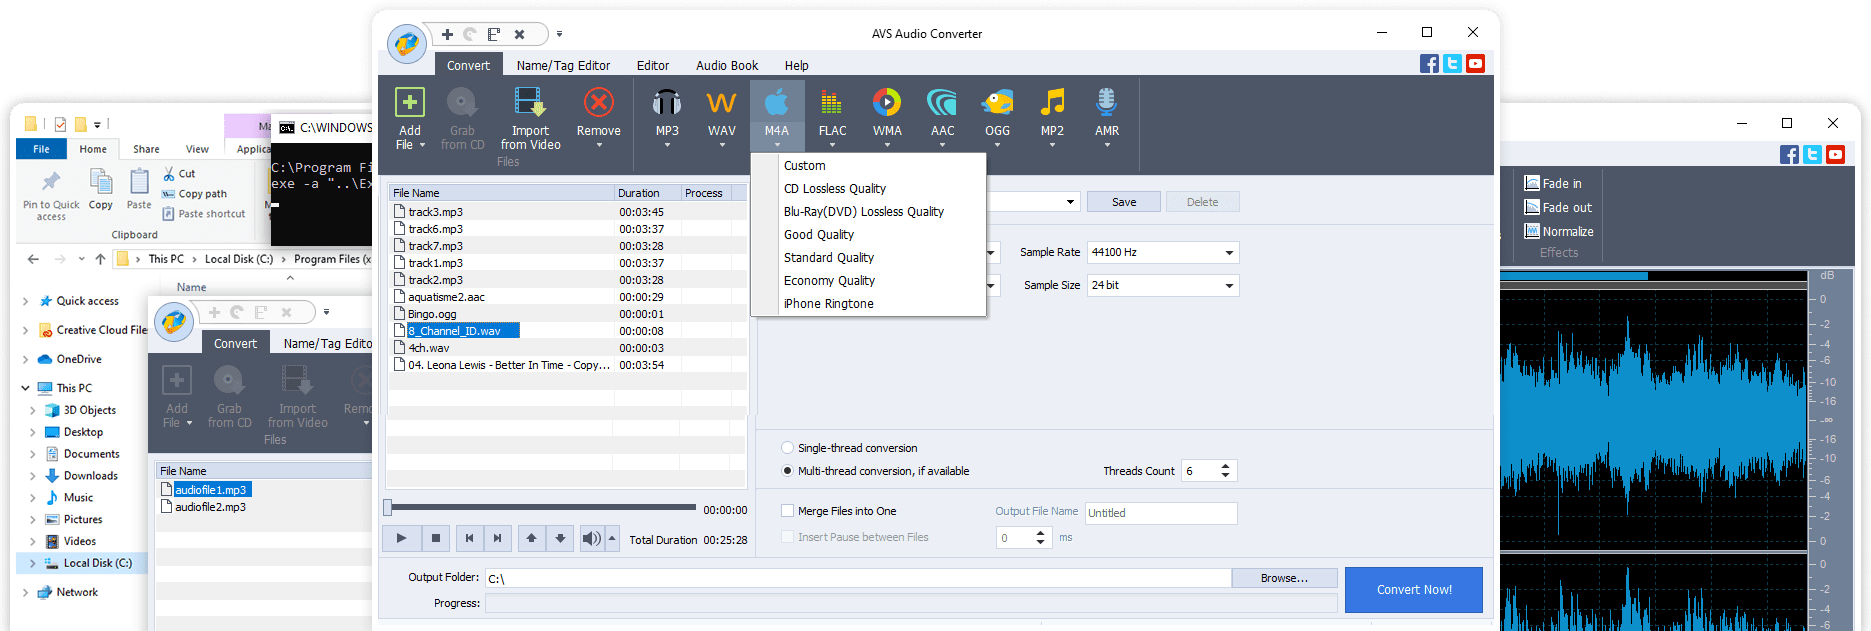Switch to the Name/Tag Editor tab

[563, 65]
